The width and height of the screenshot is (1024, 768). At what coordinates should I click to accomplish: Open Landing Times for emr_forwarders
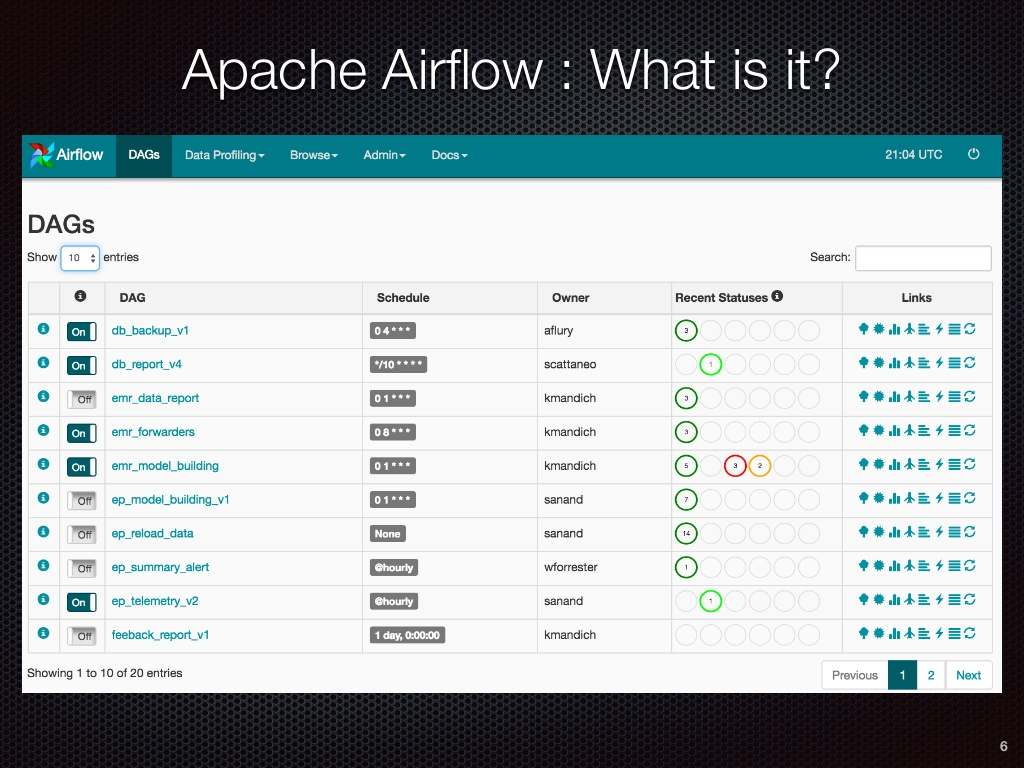pos(909,430)
